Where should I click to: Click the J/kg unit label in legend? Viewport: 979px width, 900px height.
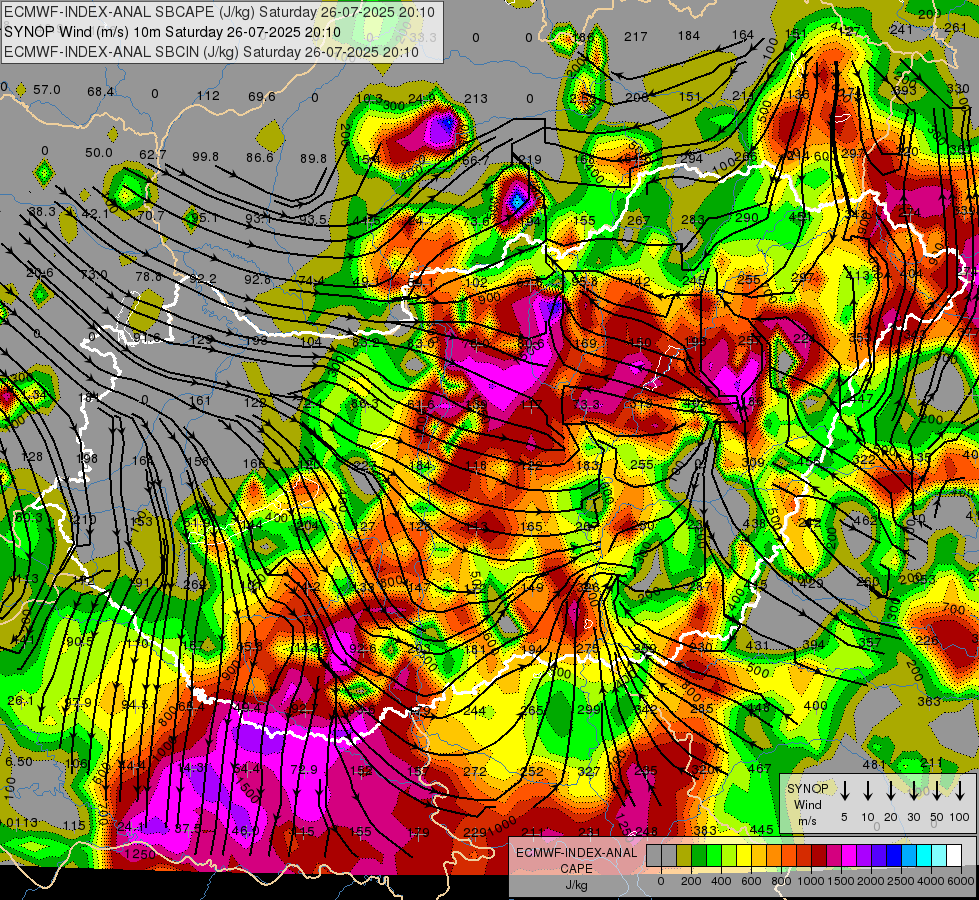[576, 885]
